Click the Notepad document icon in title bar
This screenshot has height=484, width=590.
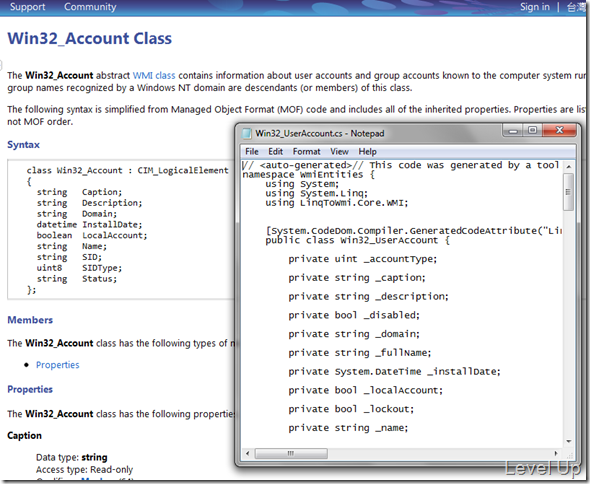[247, 133]
